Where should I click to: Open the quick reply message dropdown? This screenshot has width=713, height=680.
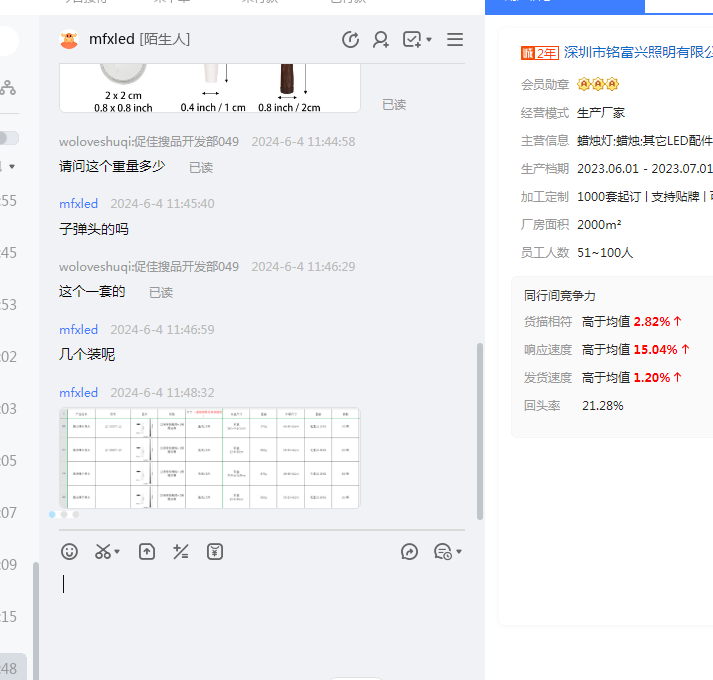pos(448,551)
